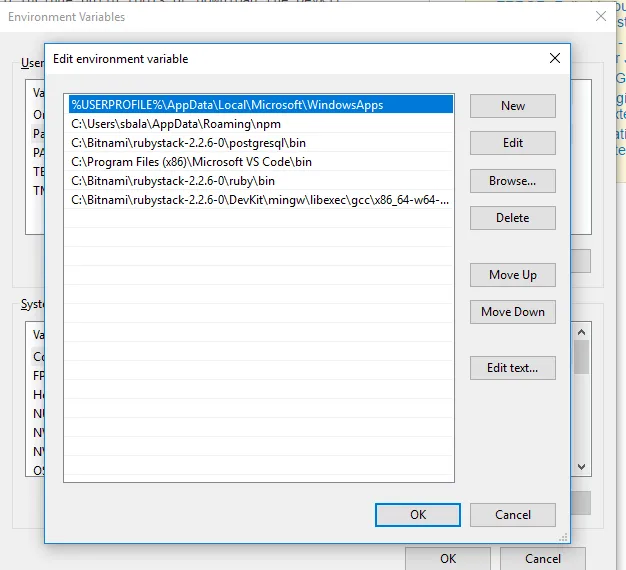Select the Roaming\npm path entry
The height and width of the screenshot is (570, 626).
pos(261,124)
